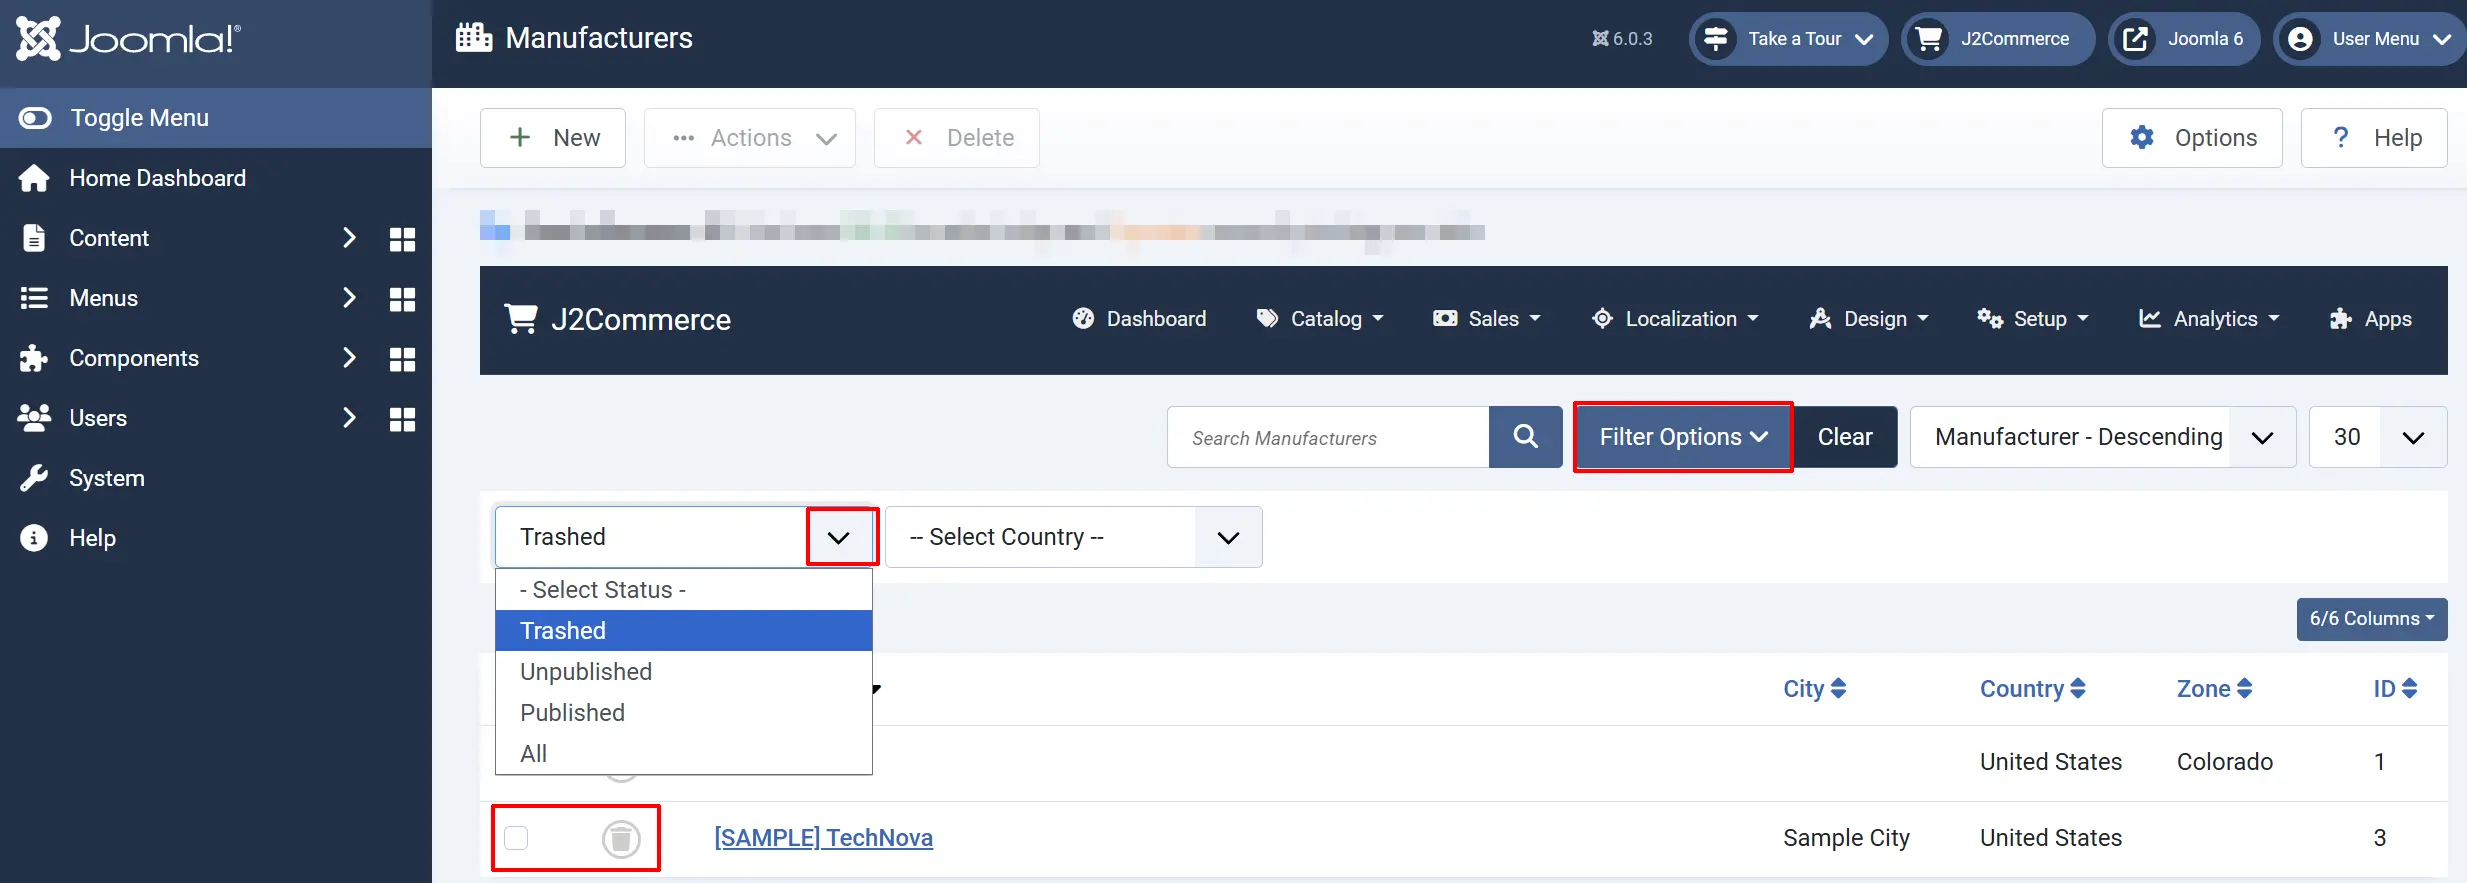Clear the search filters
The width and height of the screenshot is (2467, 883).
(1845, 437)
